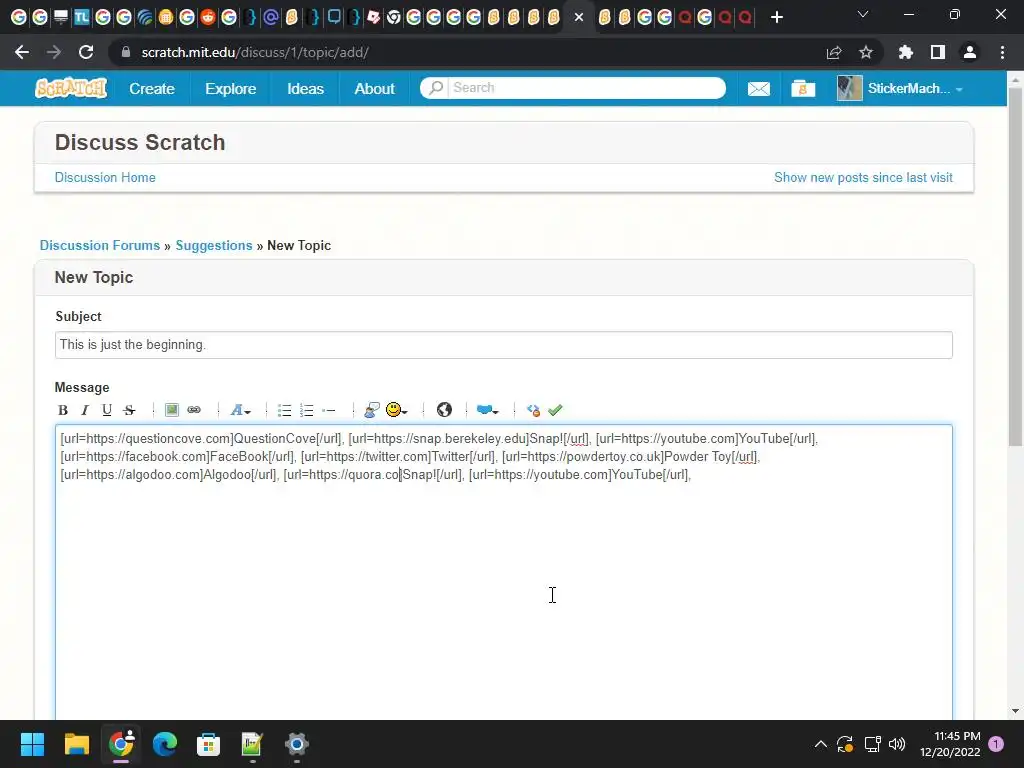This screenshot has height=768, width=1024.
Task: Open the Scratch messages envelope icon
Action: tap(758, 89)
